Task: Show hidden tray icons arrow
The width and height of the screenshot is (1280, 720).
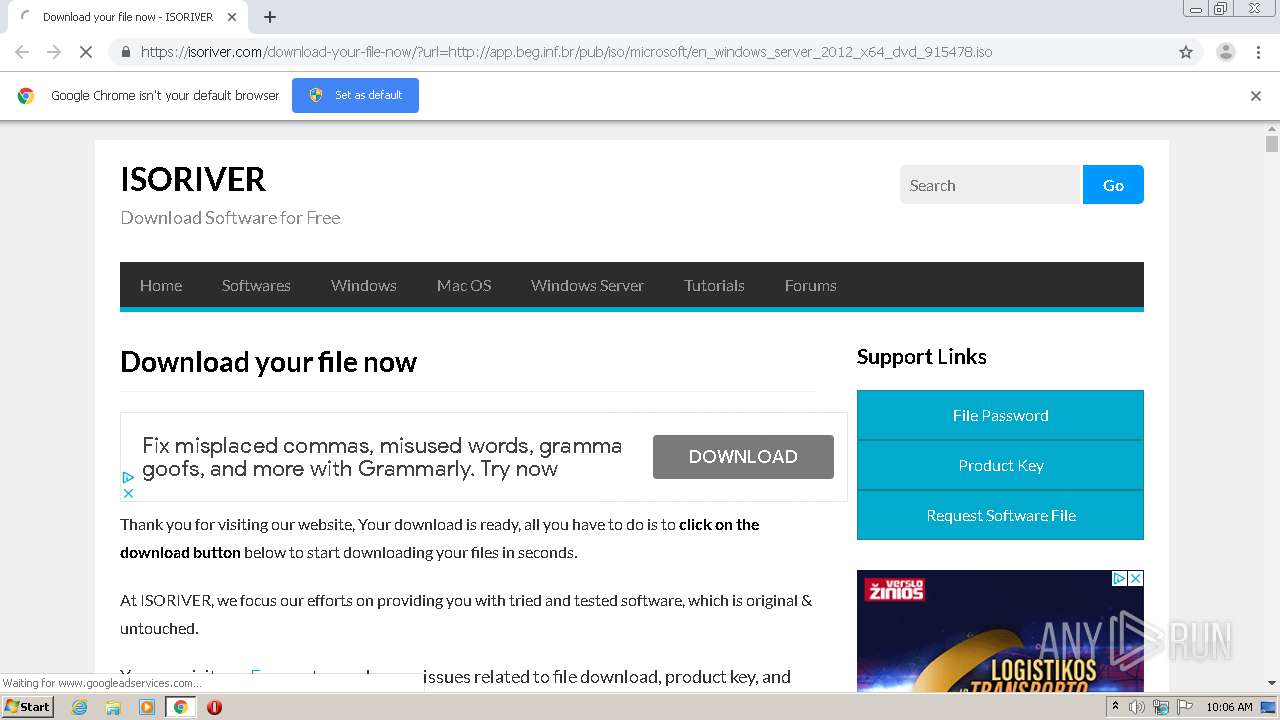Action: pos(1115,707)
